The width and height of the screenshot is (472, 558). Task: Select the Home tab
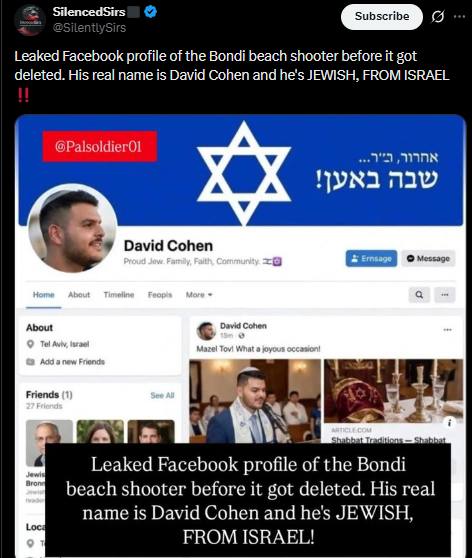43,295
